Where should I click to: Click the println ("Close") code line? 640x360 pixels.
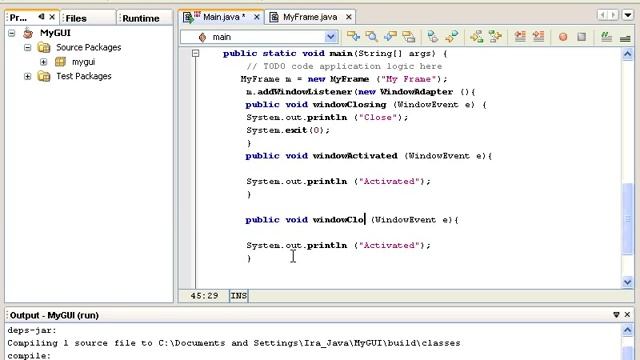point(327,118)
